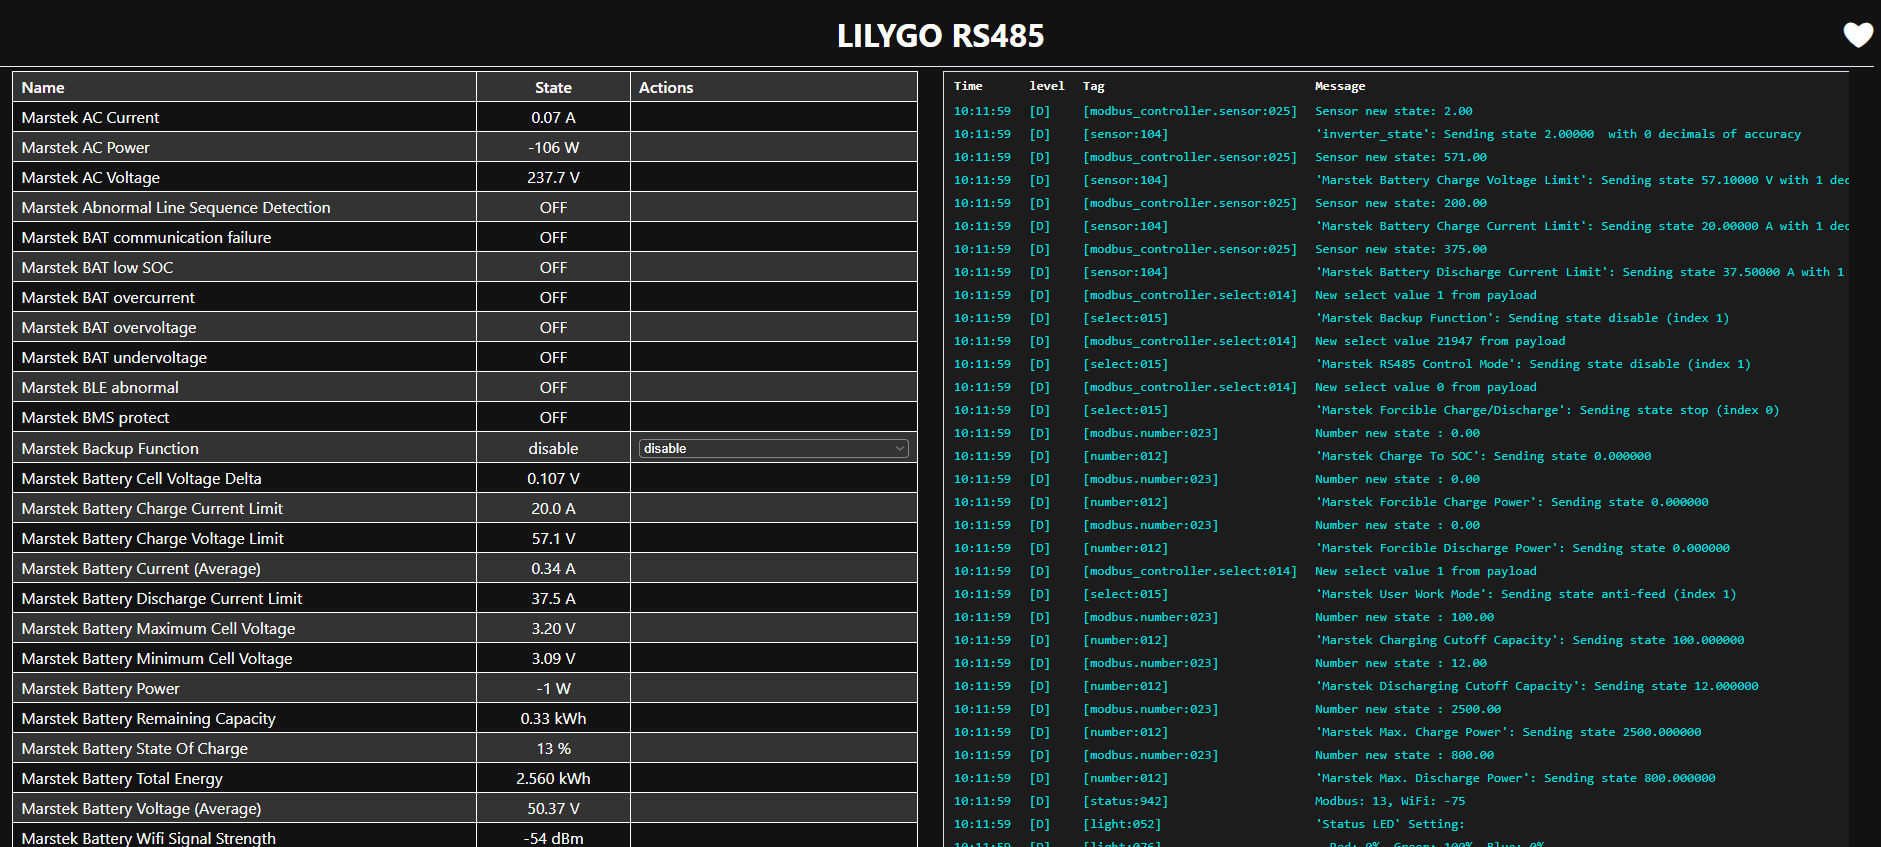Click Marstek Battery Maximum Cell Voltage
Screen dimensions: 1881x847
pyautogui.click(x=158, y=628)
